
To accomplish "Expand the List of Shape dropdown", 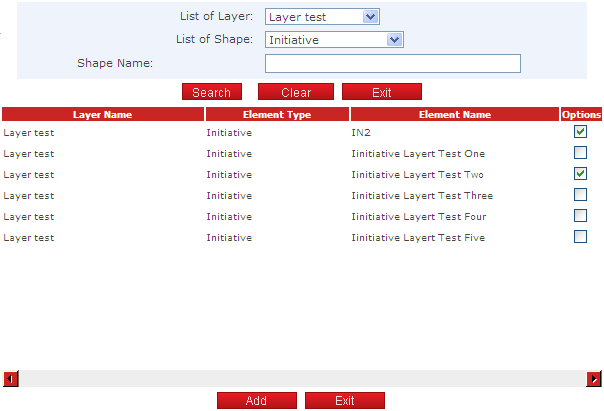I will pos(334,40).
